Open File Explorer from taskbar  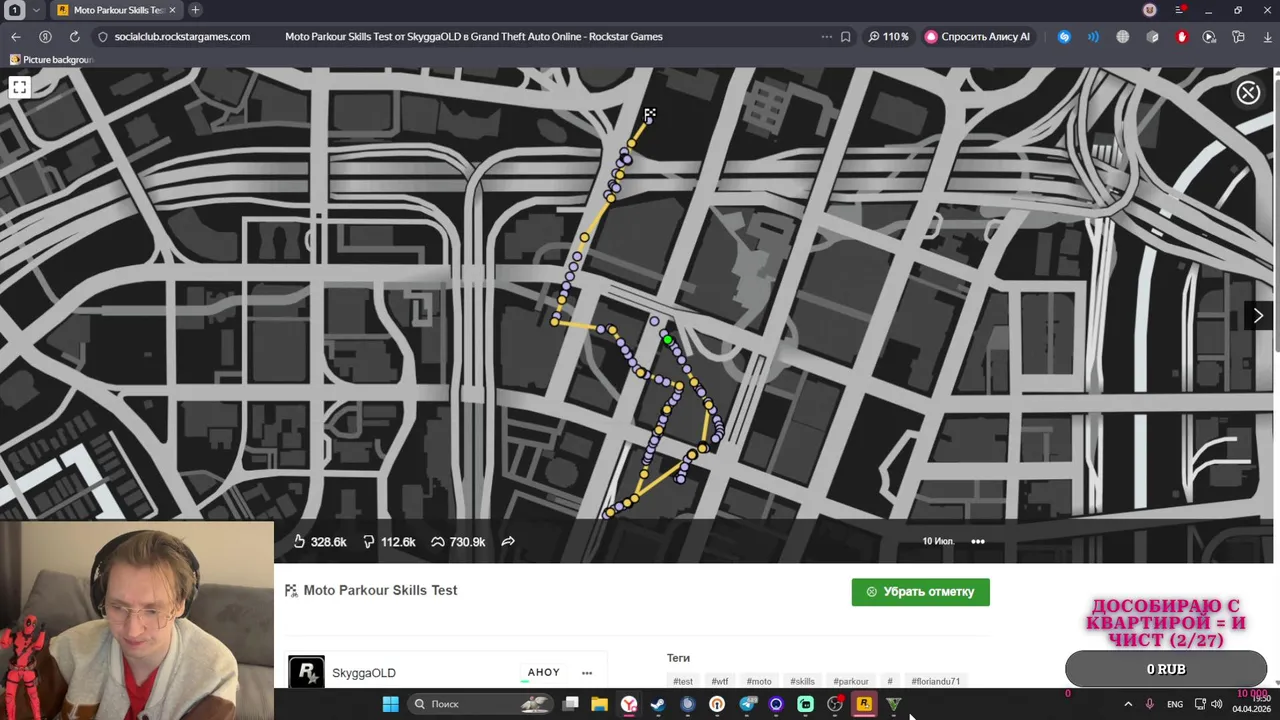coord(599,704)
